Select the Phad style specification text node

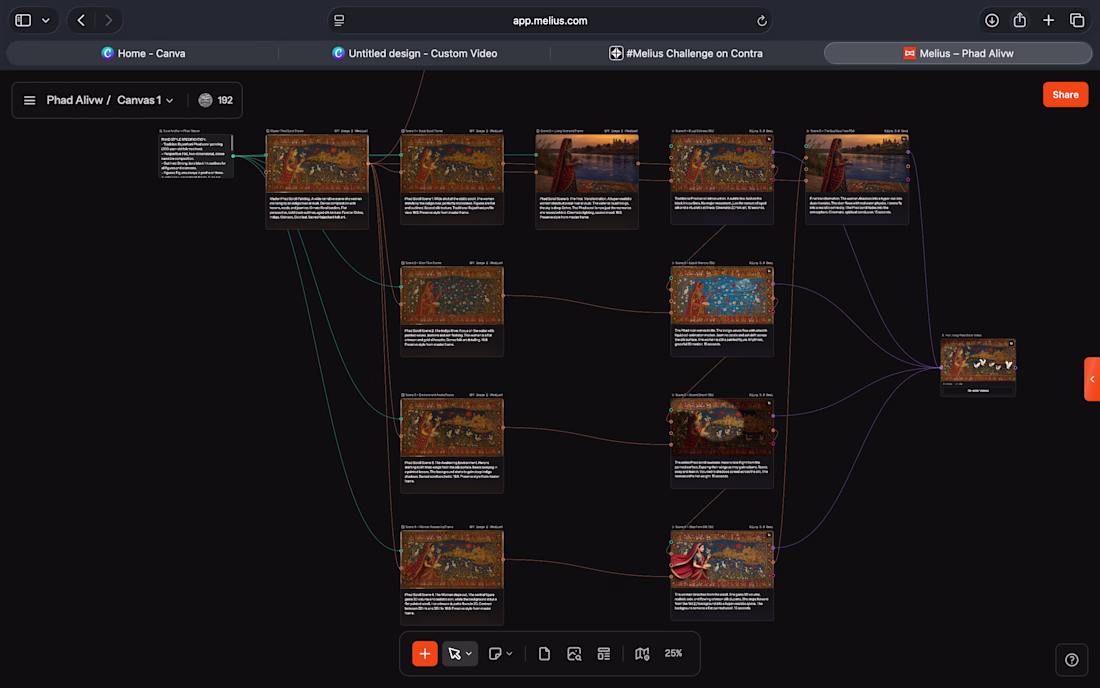tap(195, 156)
